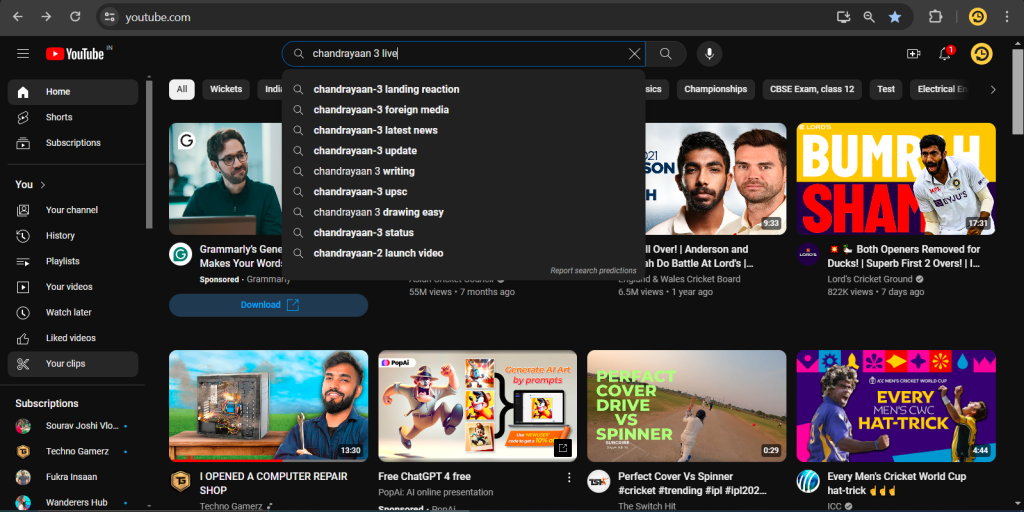1024x512 pixels.
Task: Show more filter chips with right arrow
Action: pyautogui.click(x=993, y=89)
